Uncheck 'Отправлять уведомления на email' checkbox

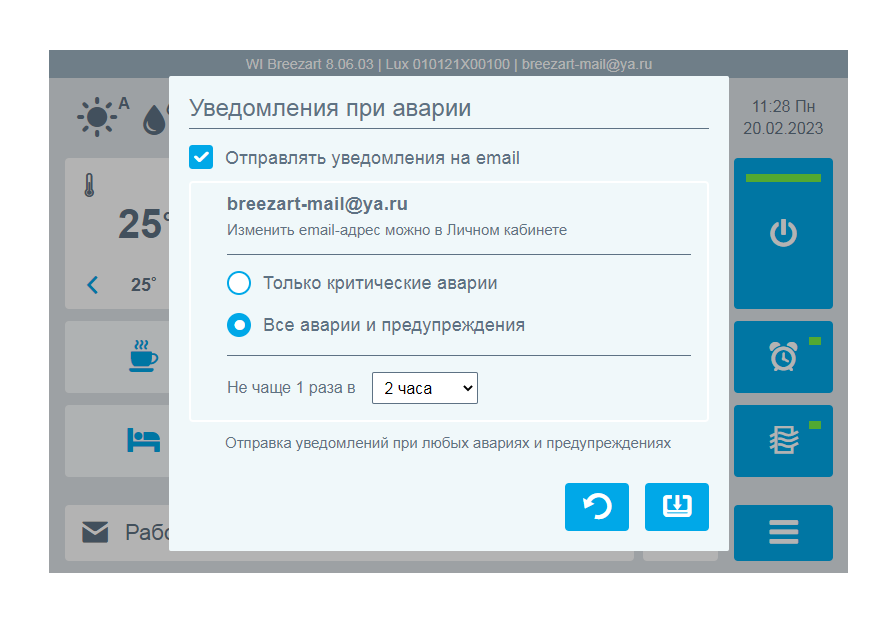click(201, 157)
